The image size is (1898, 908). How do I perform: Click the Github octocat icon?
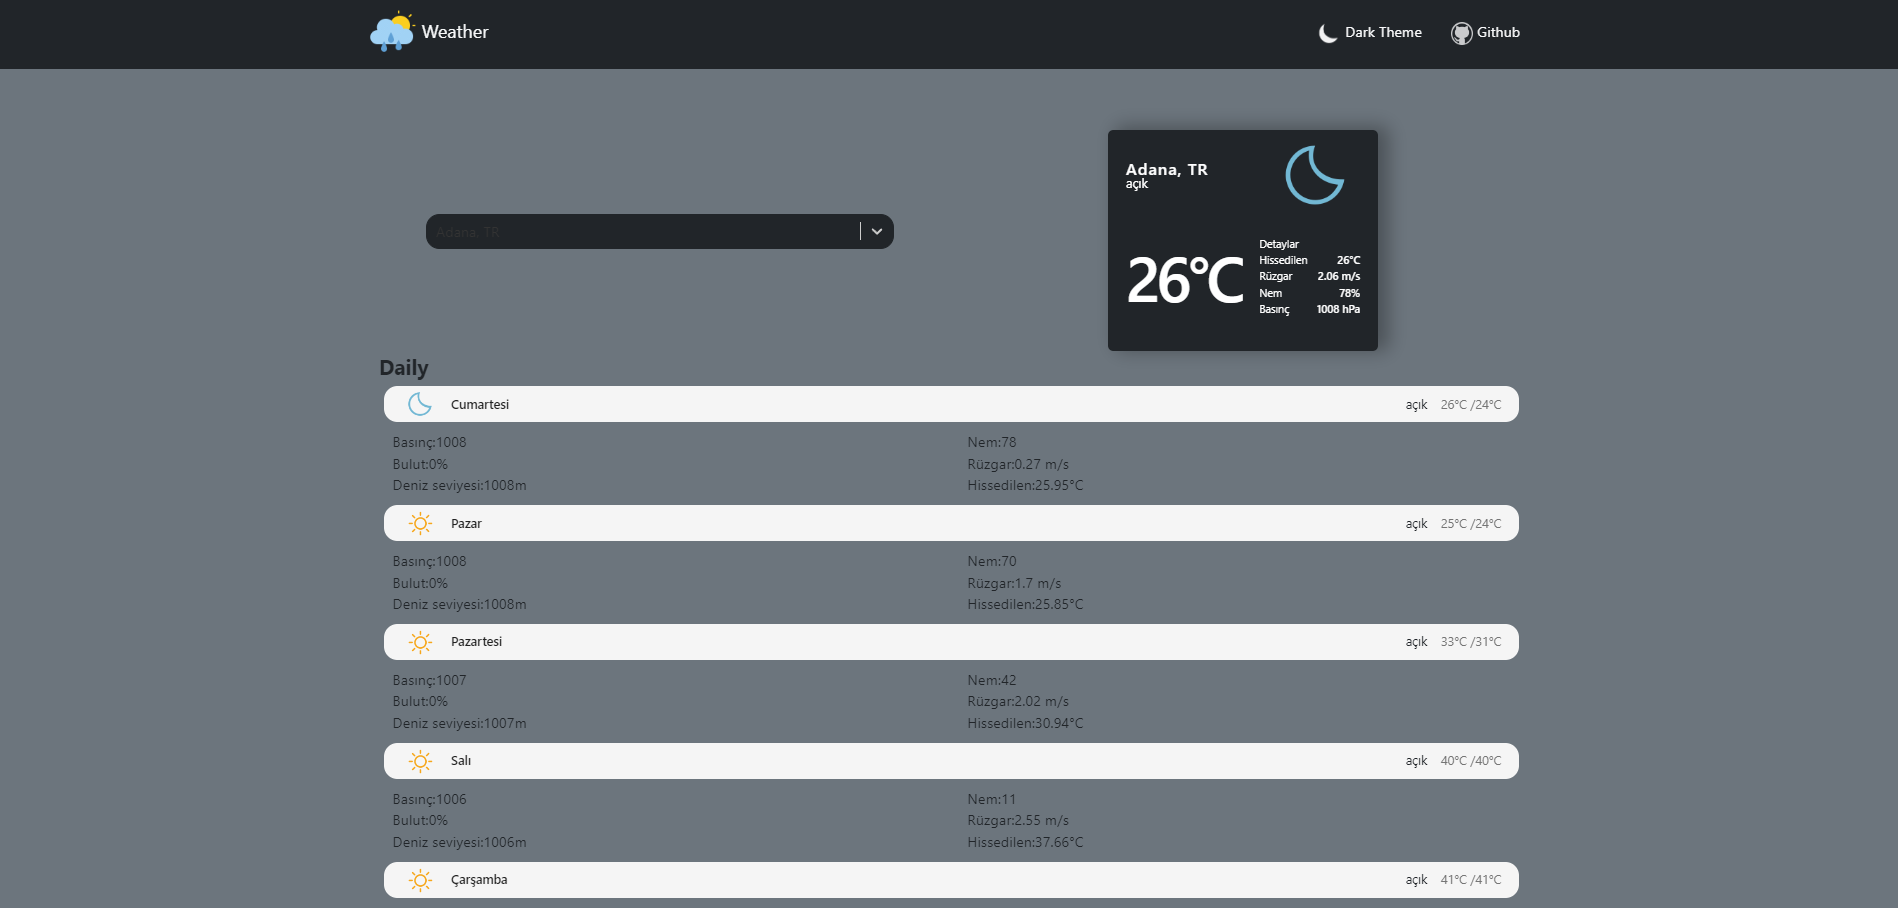tap(1461, 33)
